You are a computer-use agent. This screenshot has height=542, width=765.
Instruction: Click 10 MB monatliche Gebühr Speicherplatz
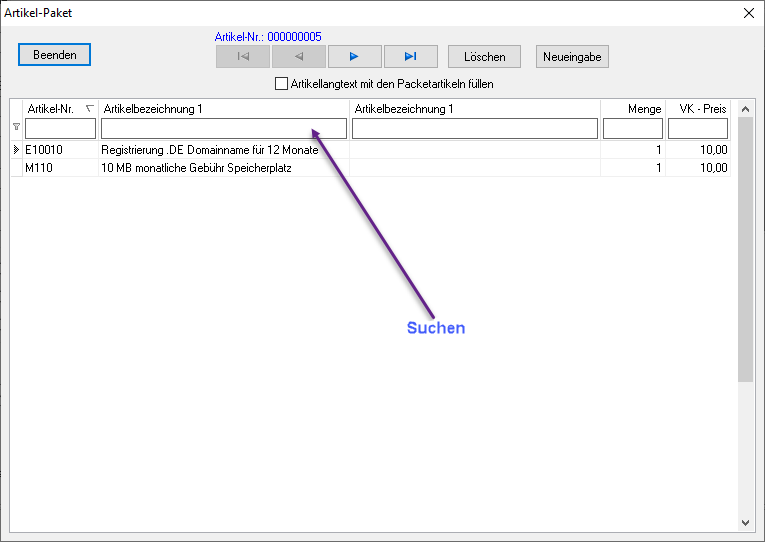click(x=196, y=168)
